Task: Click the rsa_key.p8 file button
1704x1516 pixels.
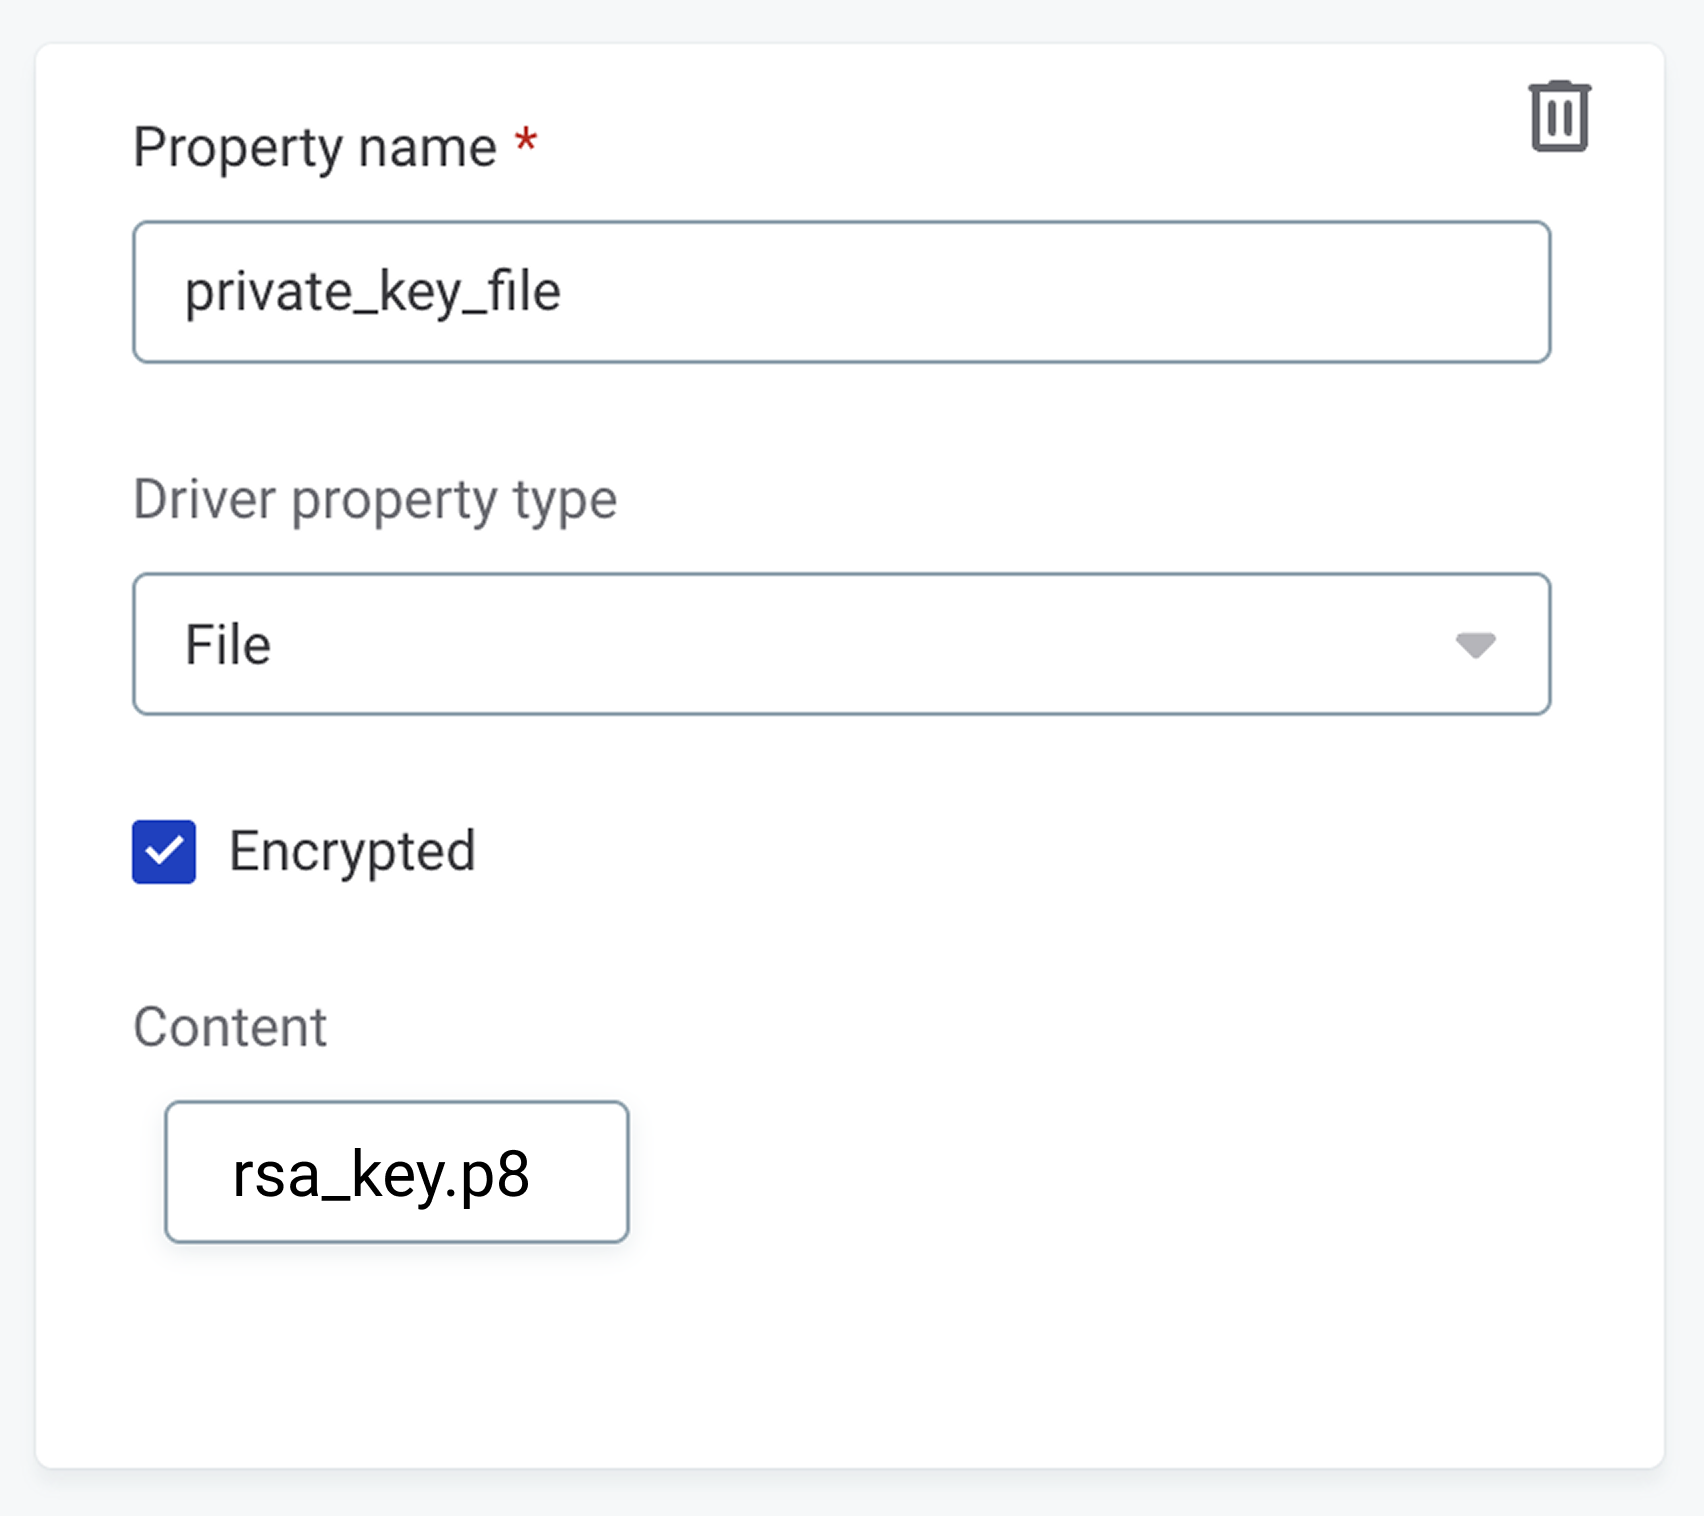Action: (397, 1172)
